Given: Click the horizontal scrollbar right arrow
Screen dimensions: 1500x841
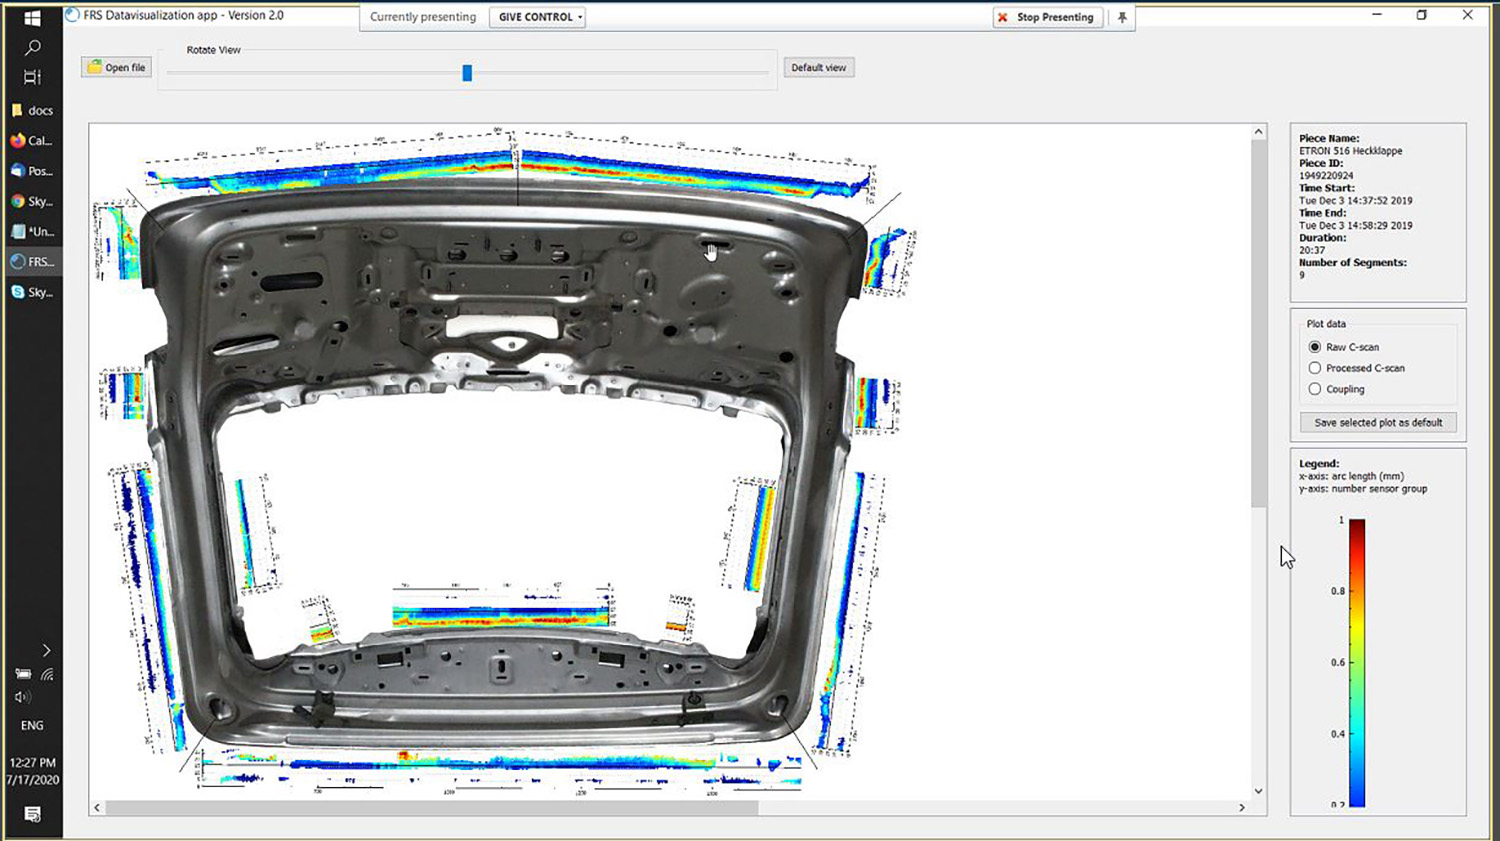Looking at the screenshot, I should click(x=1242, y=807).
